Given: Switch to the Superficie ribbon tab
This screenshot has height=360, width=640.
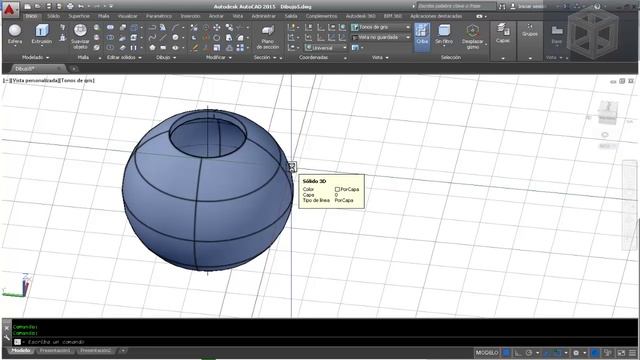Looking at the screenshot, I should (x=79, y=16).
